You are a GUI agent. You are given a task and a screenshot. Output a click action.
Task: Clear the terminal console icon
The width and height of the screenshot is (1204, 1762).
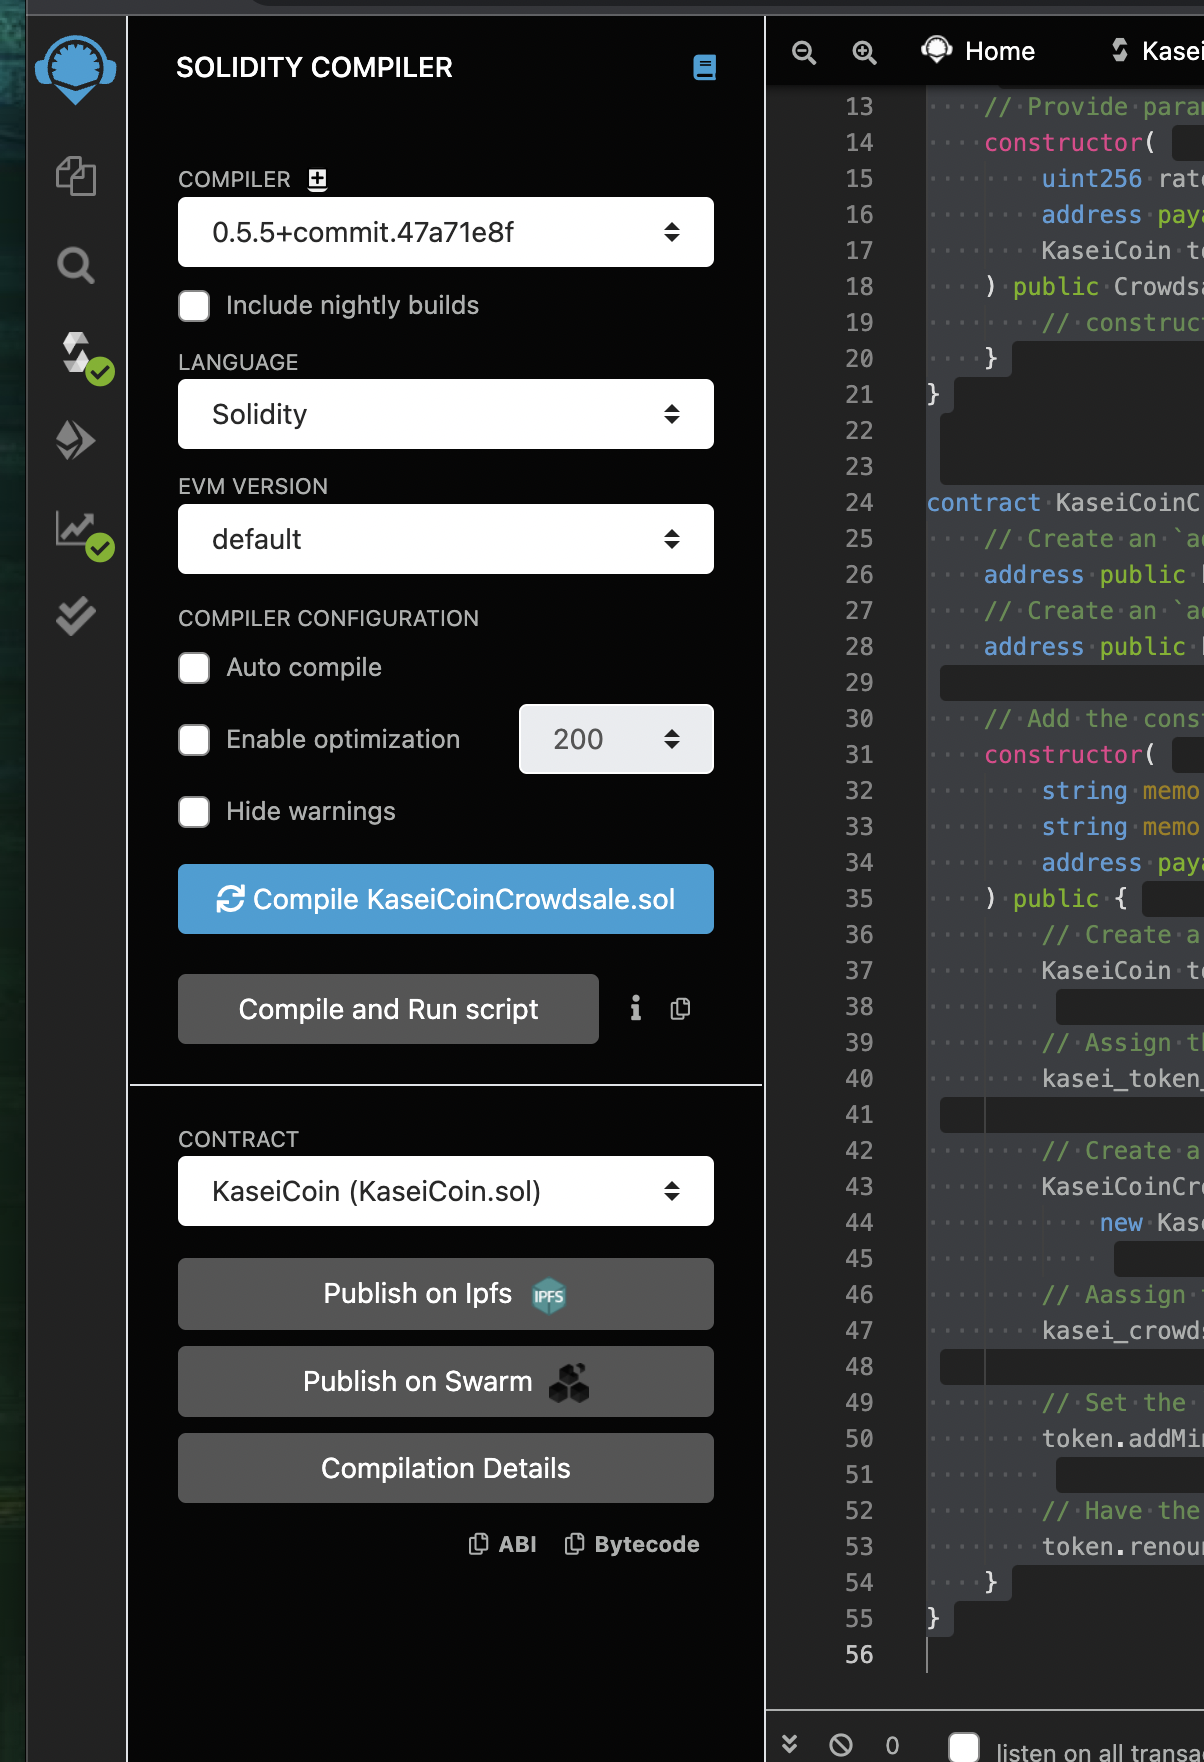[x=841, y=1745]
